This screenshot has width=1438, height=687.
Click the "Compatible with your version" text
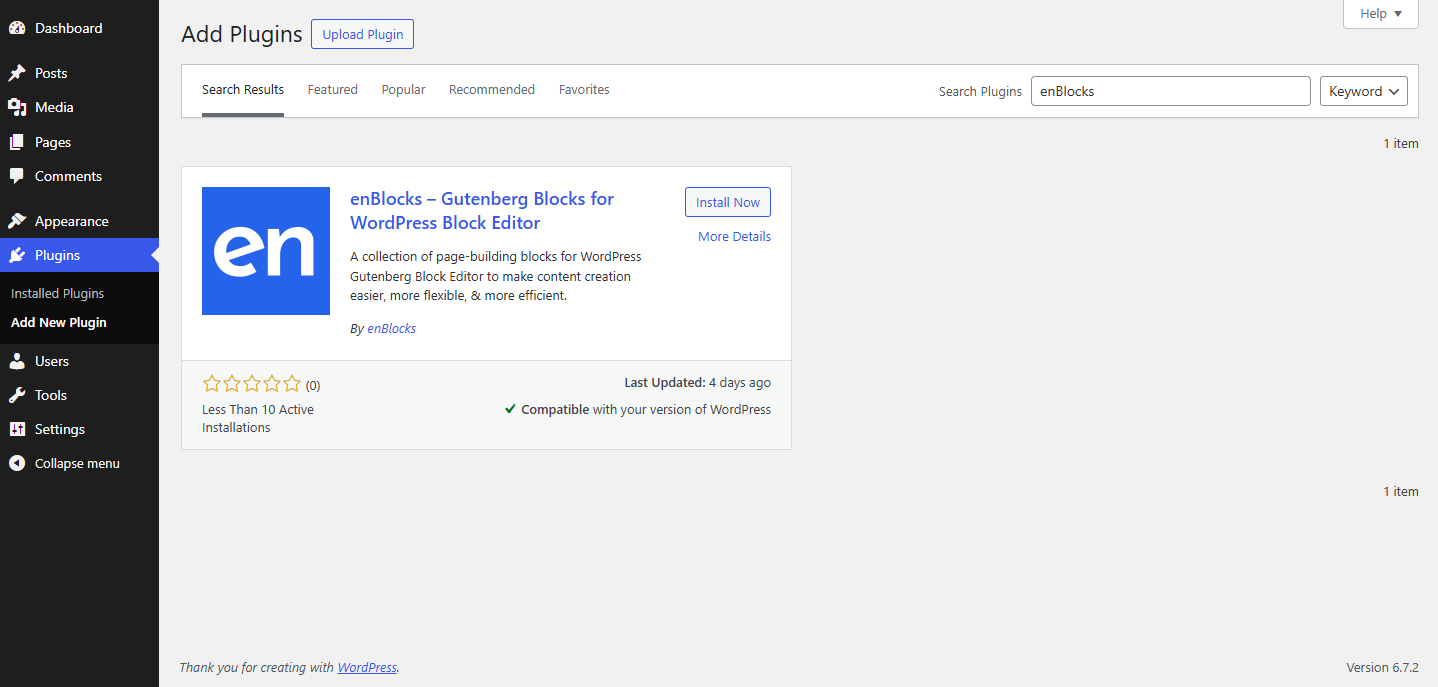(646, 409)
